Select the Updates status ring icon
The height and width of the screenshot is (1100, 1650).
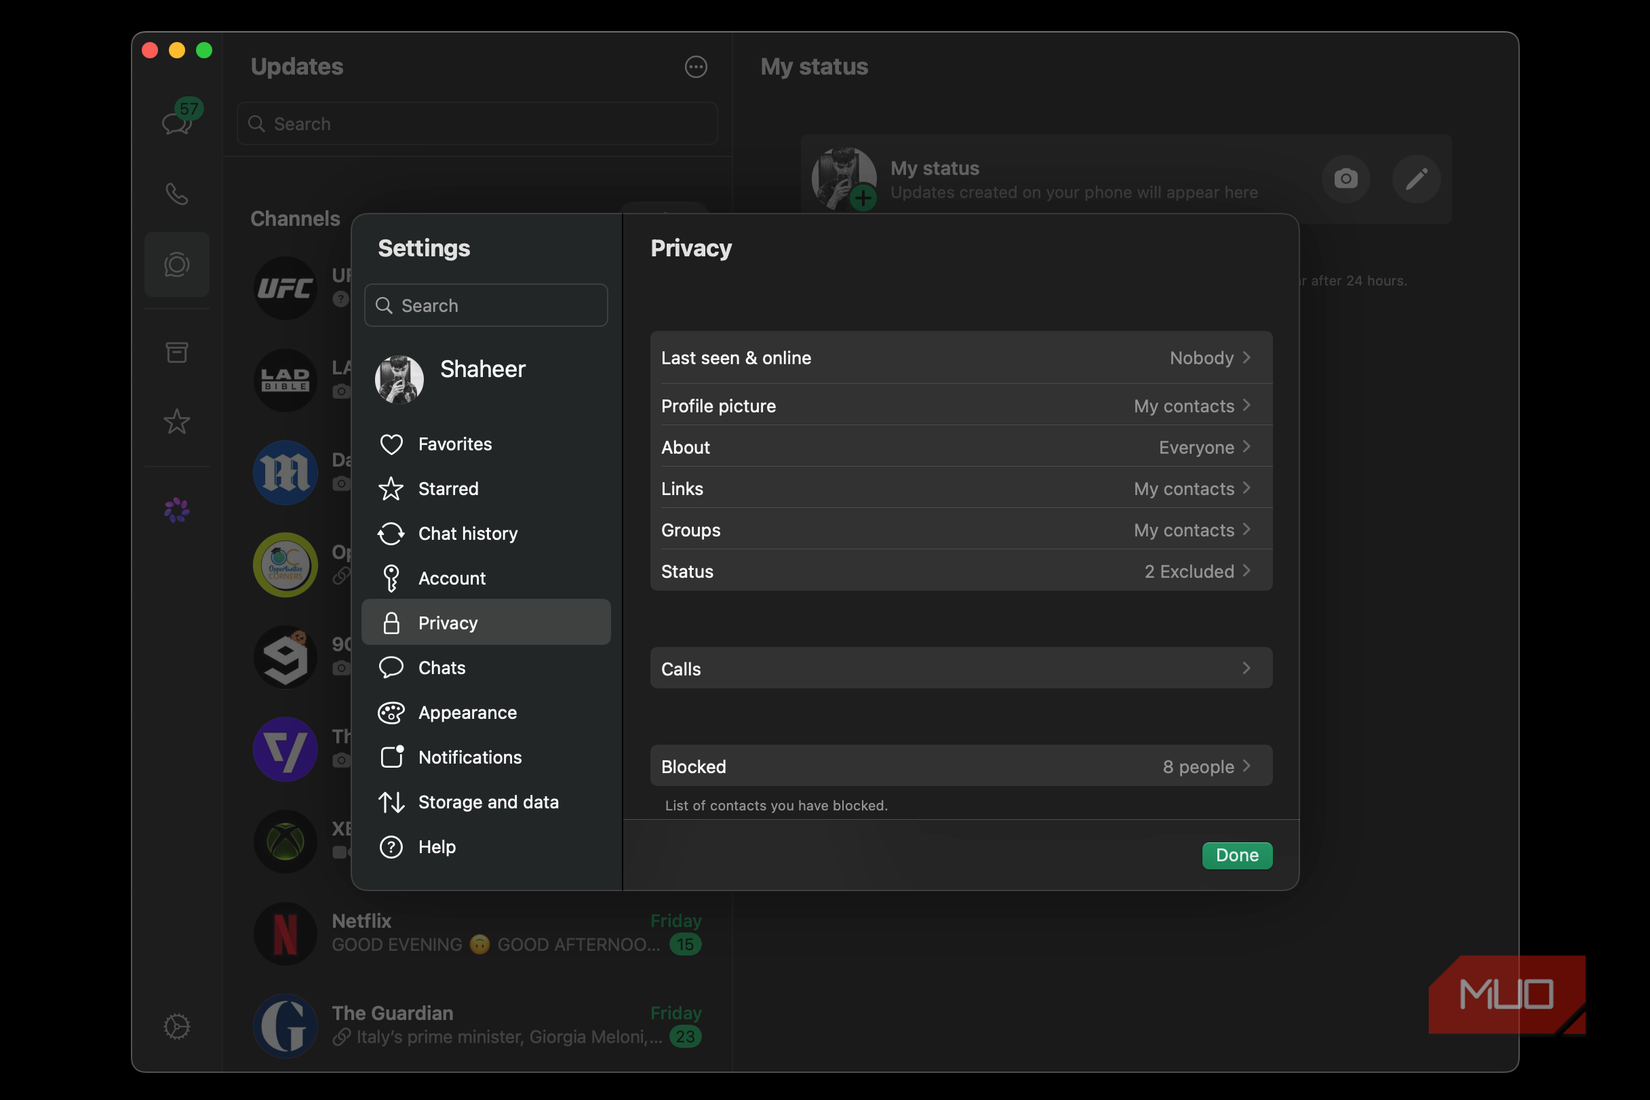(177, 265)
